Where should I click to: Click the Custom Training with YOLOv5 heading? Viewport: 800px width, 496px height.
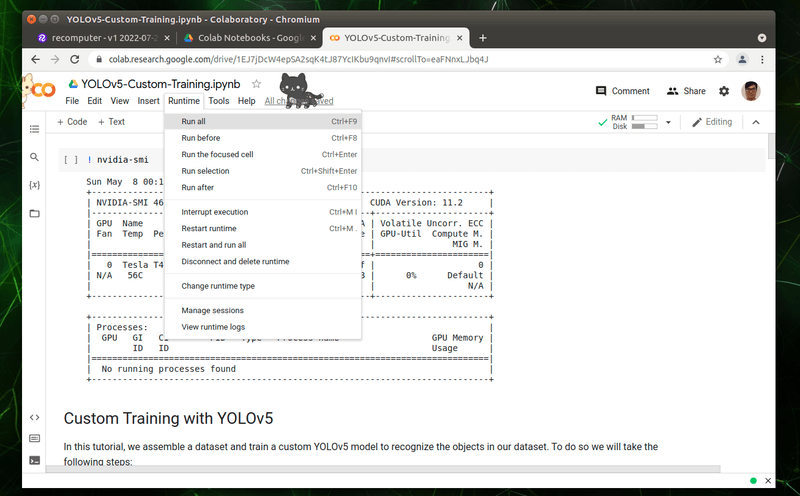[168, 418]
